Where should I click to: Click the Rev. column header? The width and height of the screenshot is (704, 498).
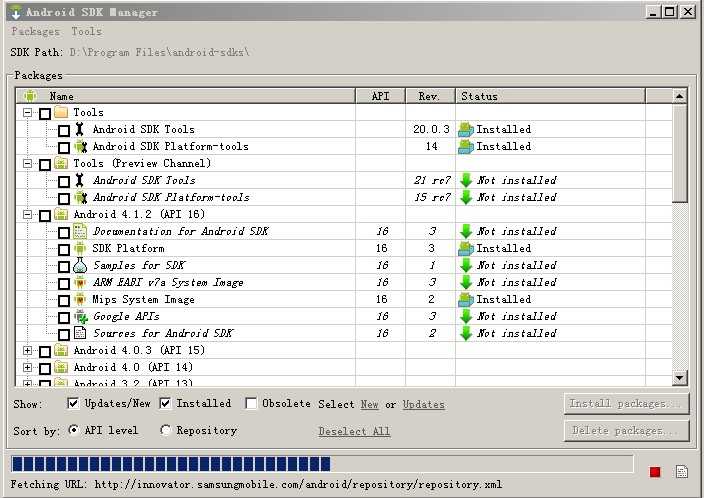tap(431, 96)
